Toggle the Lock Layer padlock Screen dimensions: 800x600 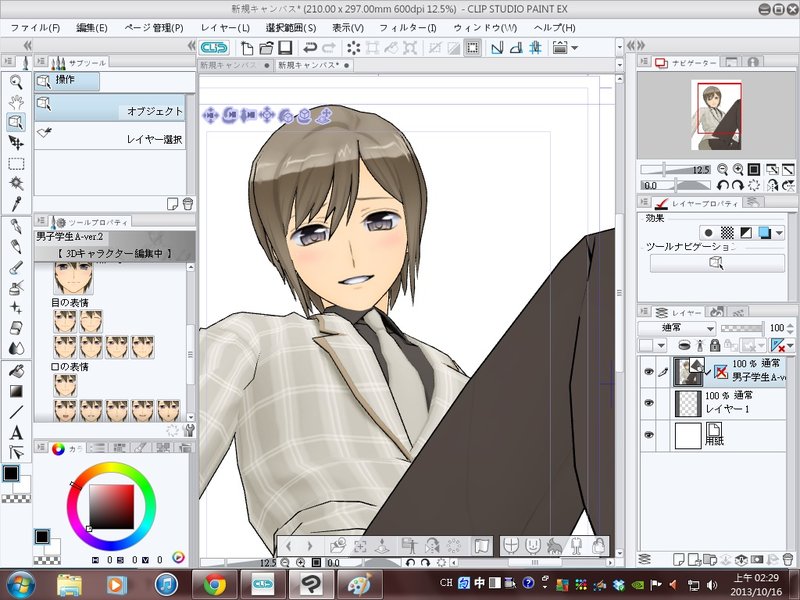pyautogui.click(x=715, y=345)
